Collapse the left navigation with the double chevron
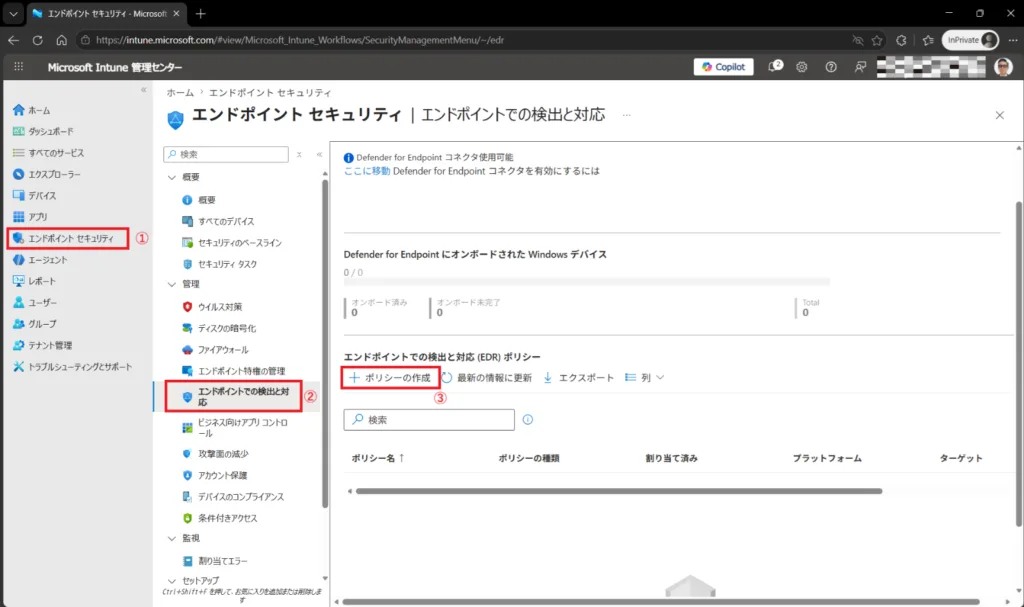This screenshot has height=607, width=1024. pos(144,90)
